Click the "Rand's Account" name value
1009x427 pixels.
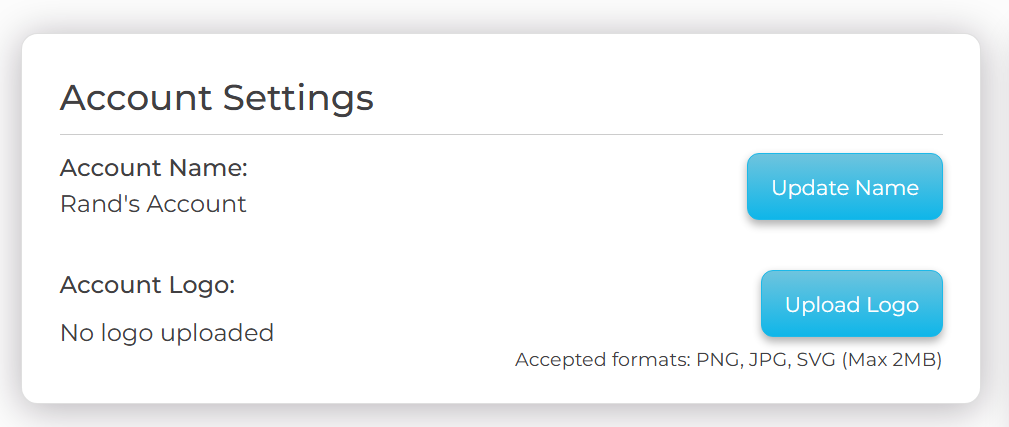(153, 204)
